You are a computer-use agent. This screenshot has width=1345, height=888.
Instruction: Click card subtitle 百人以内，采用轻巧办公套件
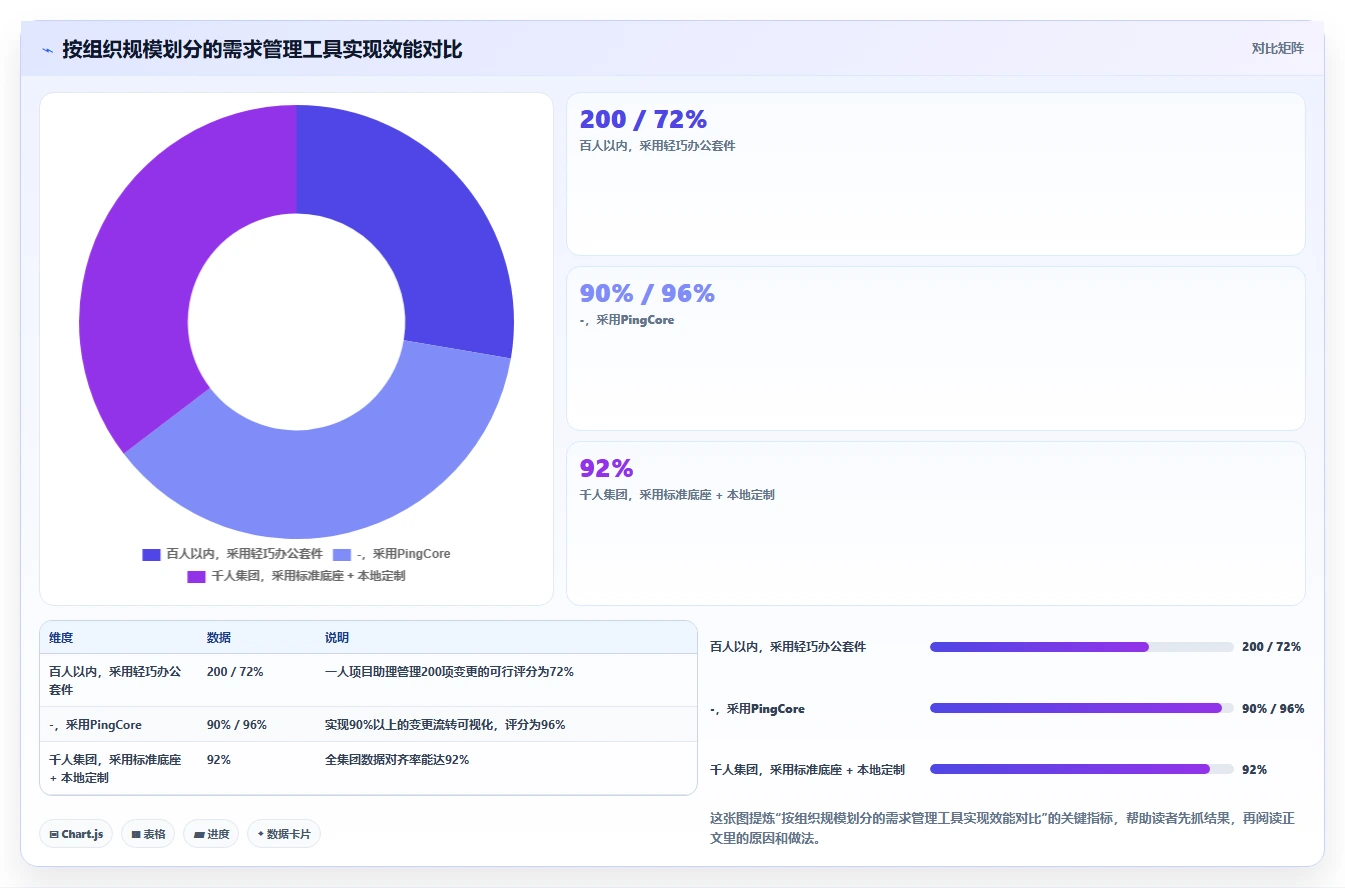point(658,146)
